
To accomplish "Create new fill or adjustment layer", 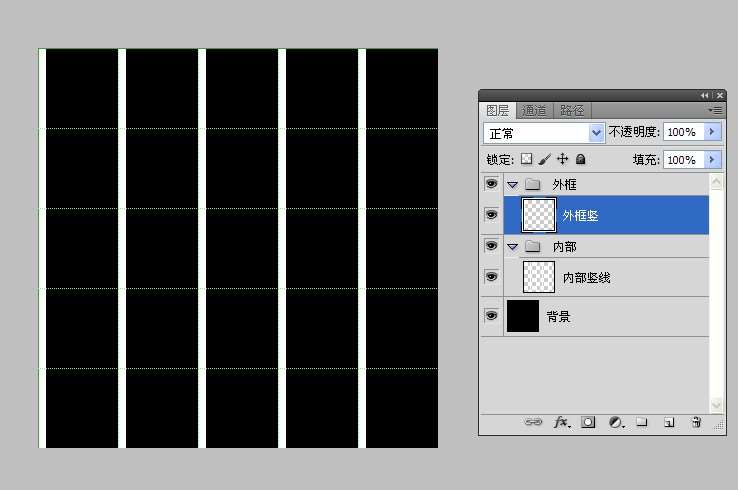I will click(x=615, y=423).
